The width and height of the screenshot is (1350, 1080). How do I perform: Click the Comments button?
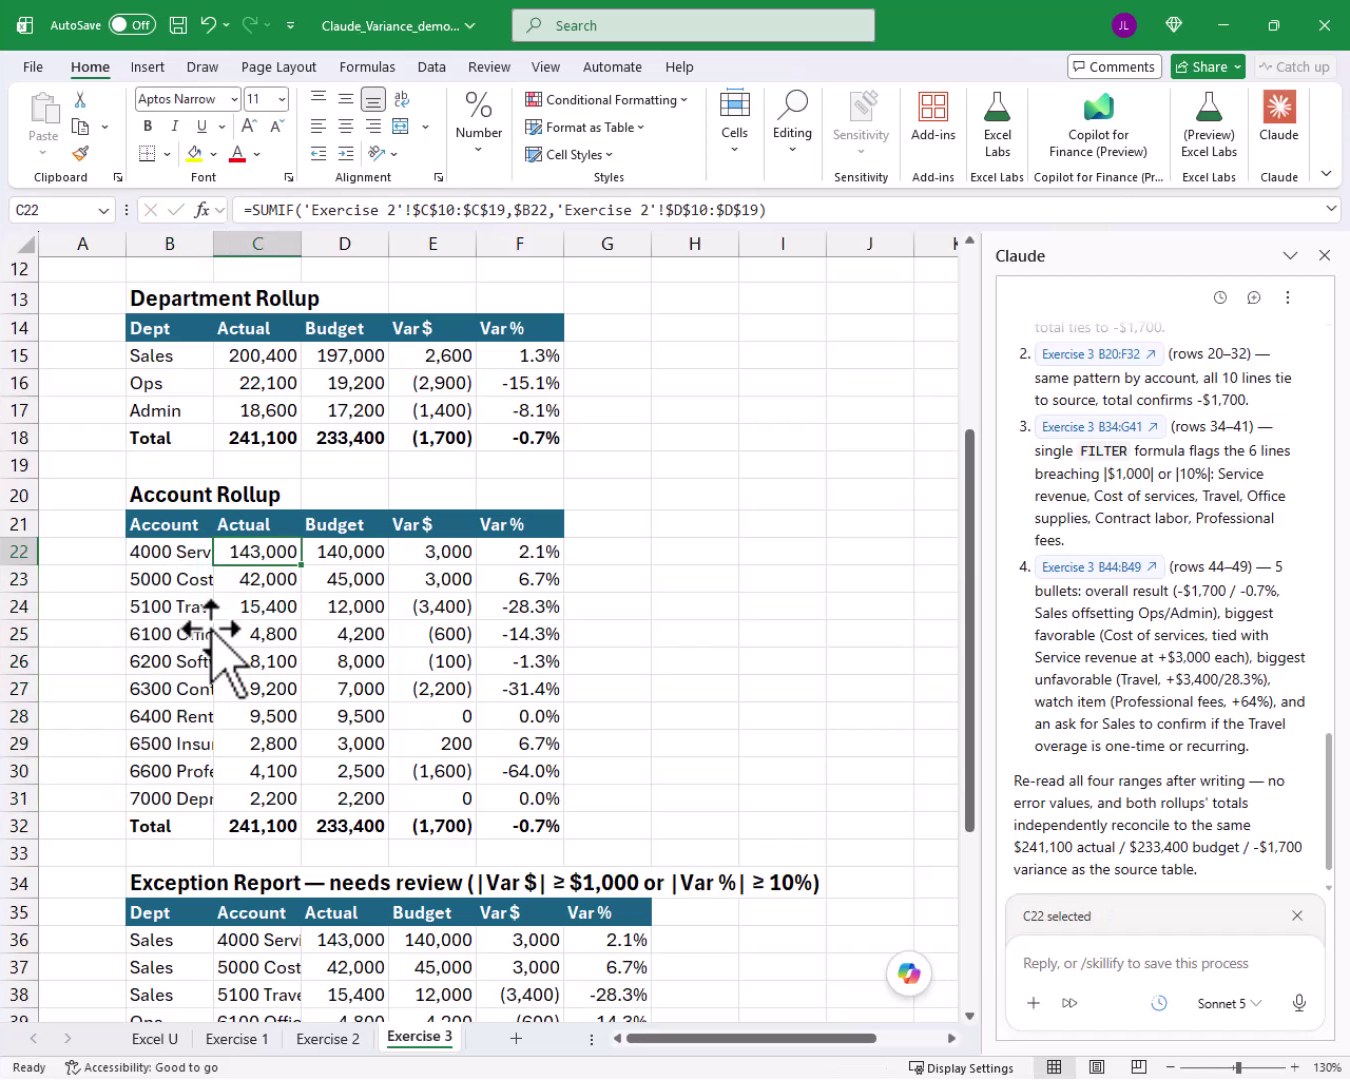(1114, 67)
